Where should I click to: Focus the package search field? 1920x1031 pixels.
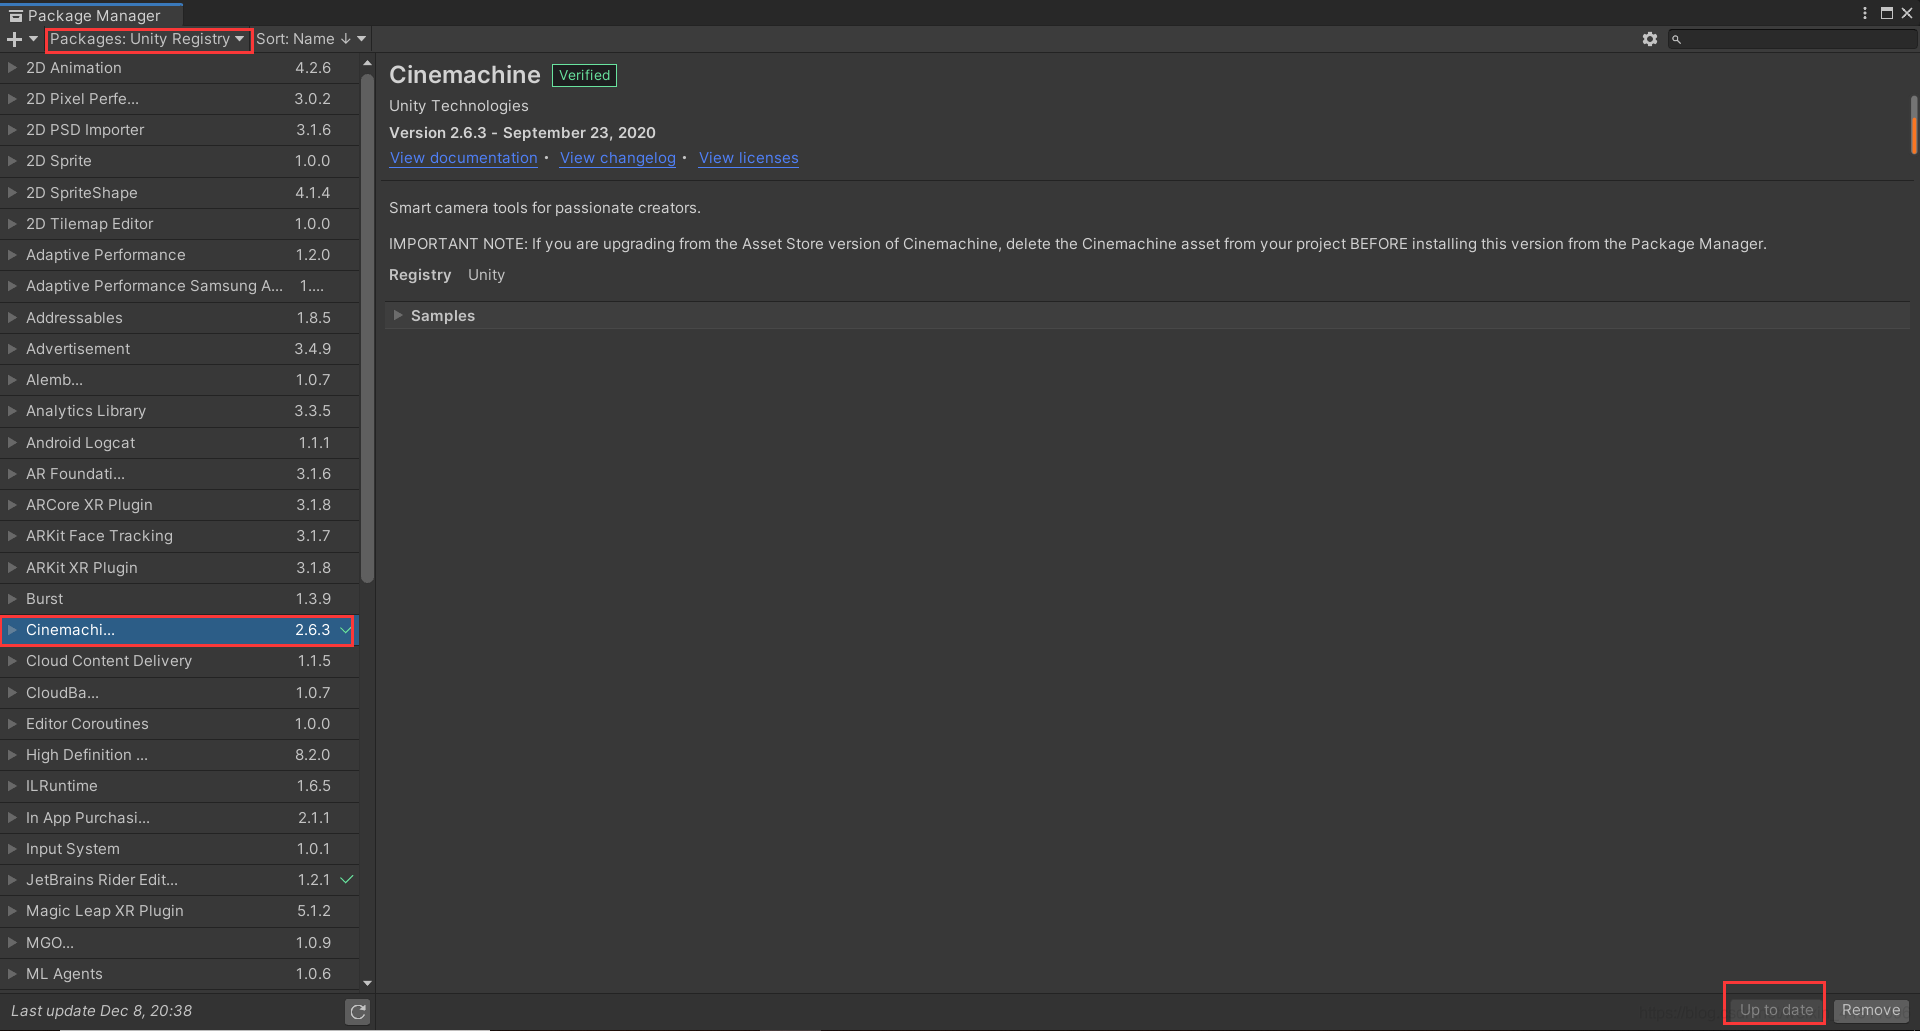coord(1793,39)
